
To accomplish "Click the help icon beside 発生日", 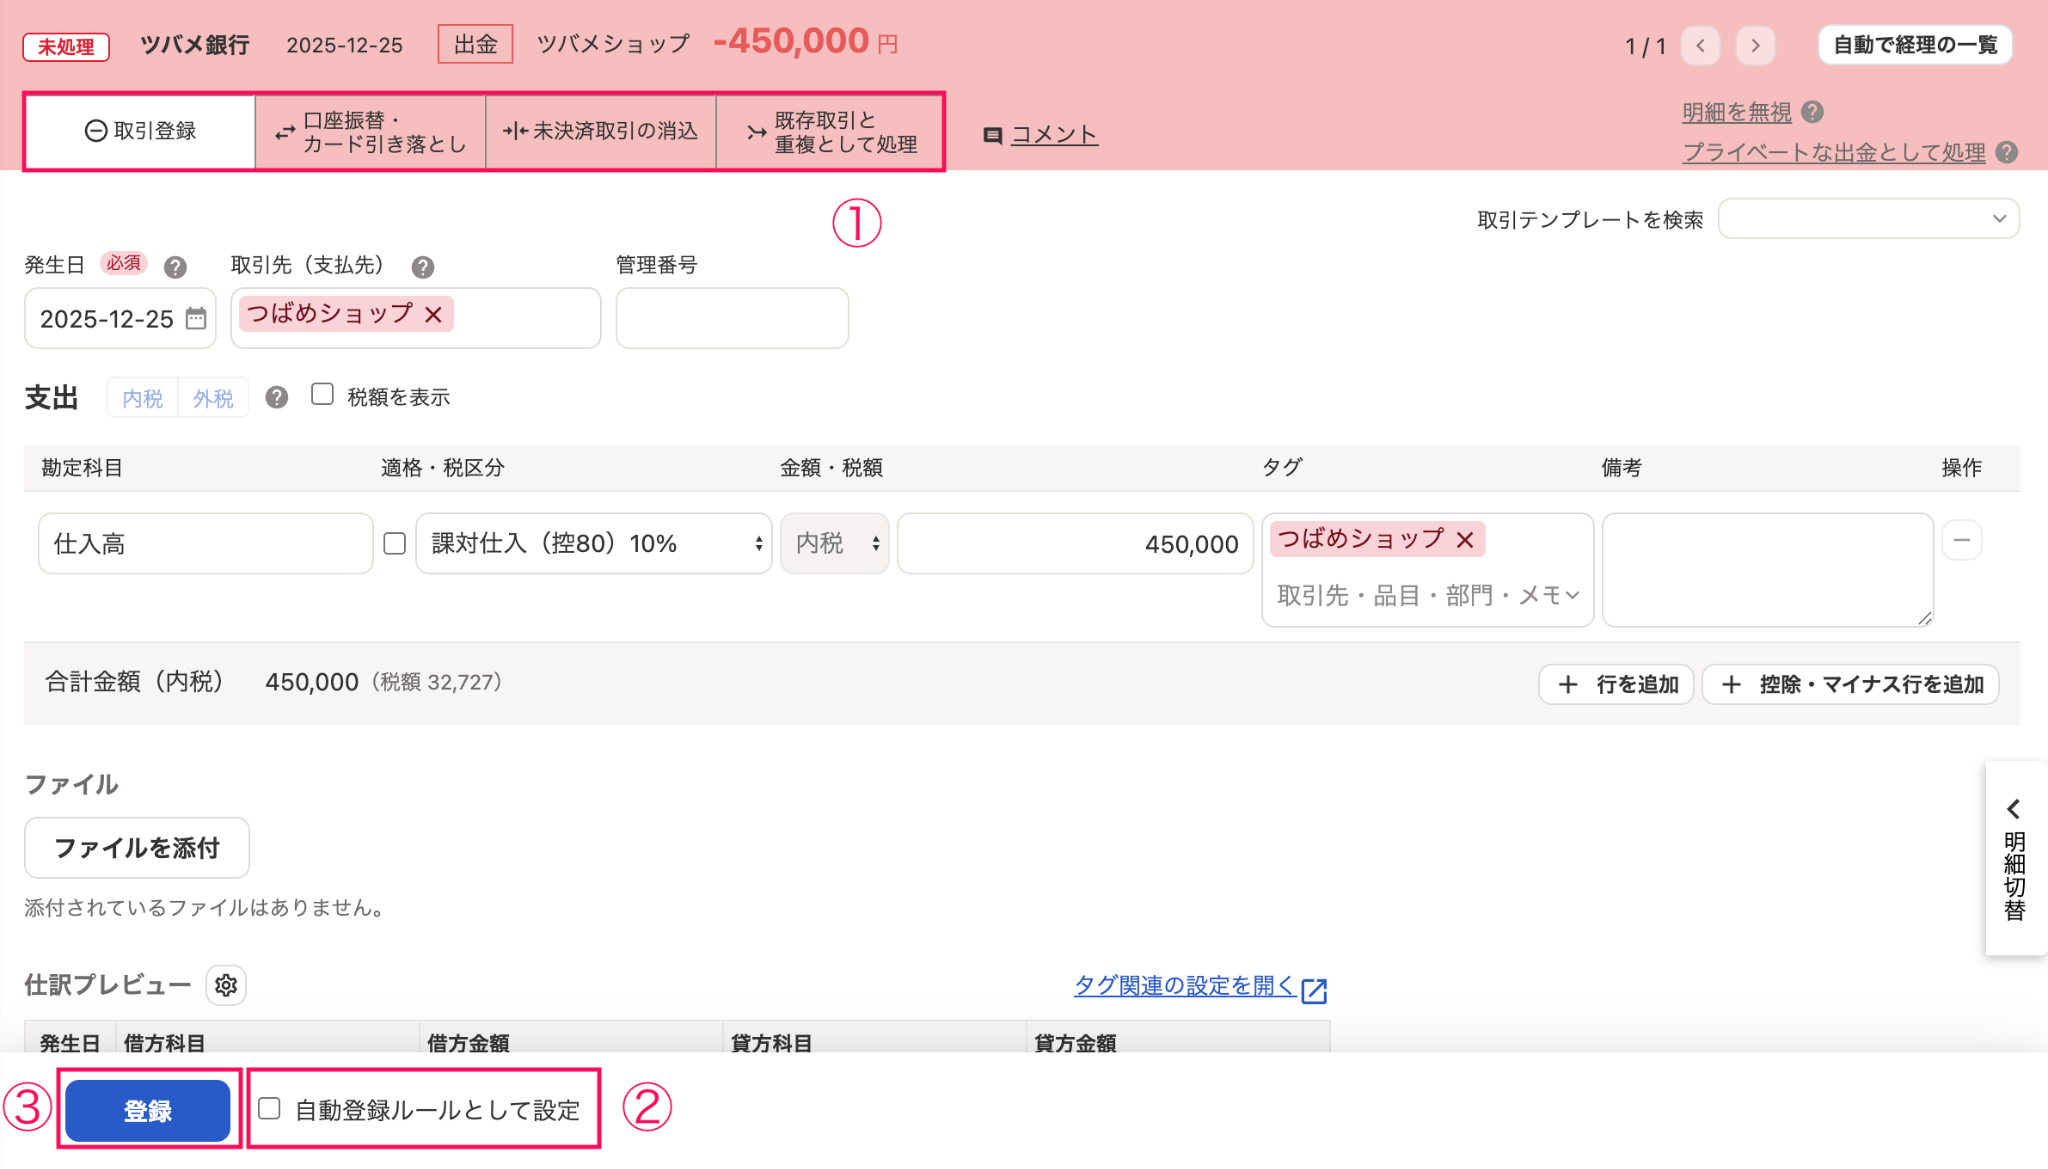I will pos(175,267).
